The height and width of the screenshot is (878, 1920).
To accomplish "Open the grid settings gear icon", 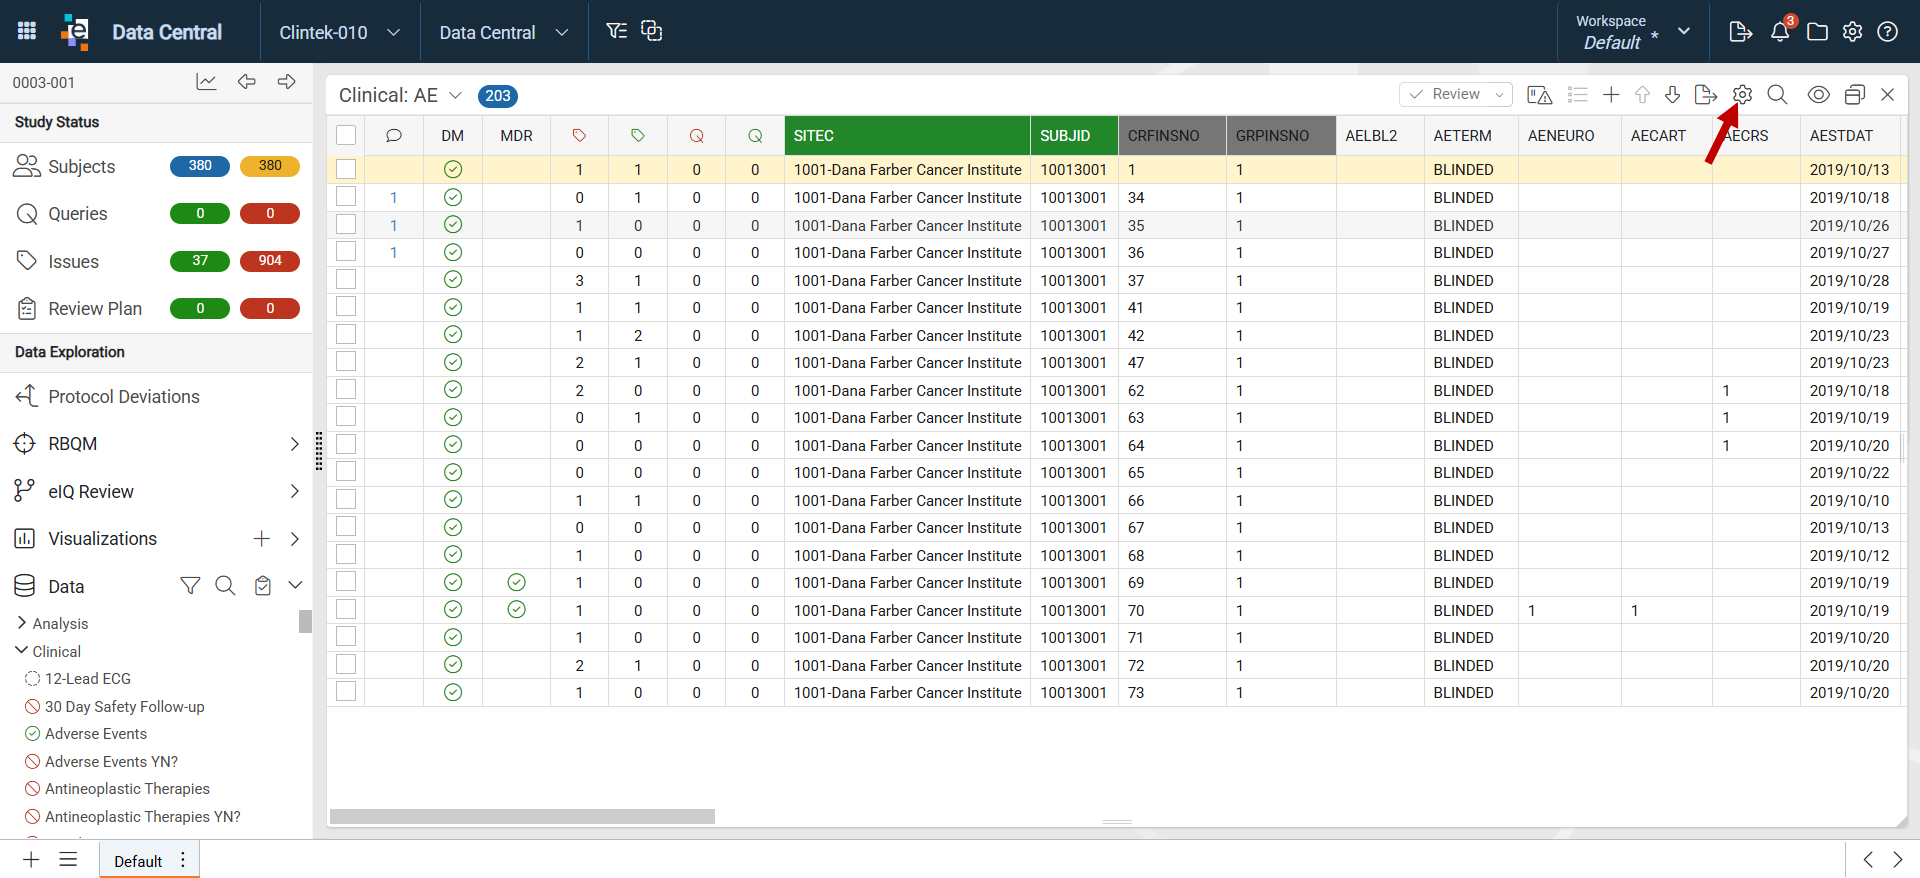I will tap(1742, 94).
